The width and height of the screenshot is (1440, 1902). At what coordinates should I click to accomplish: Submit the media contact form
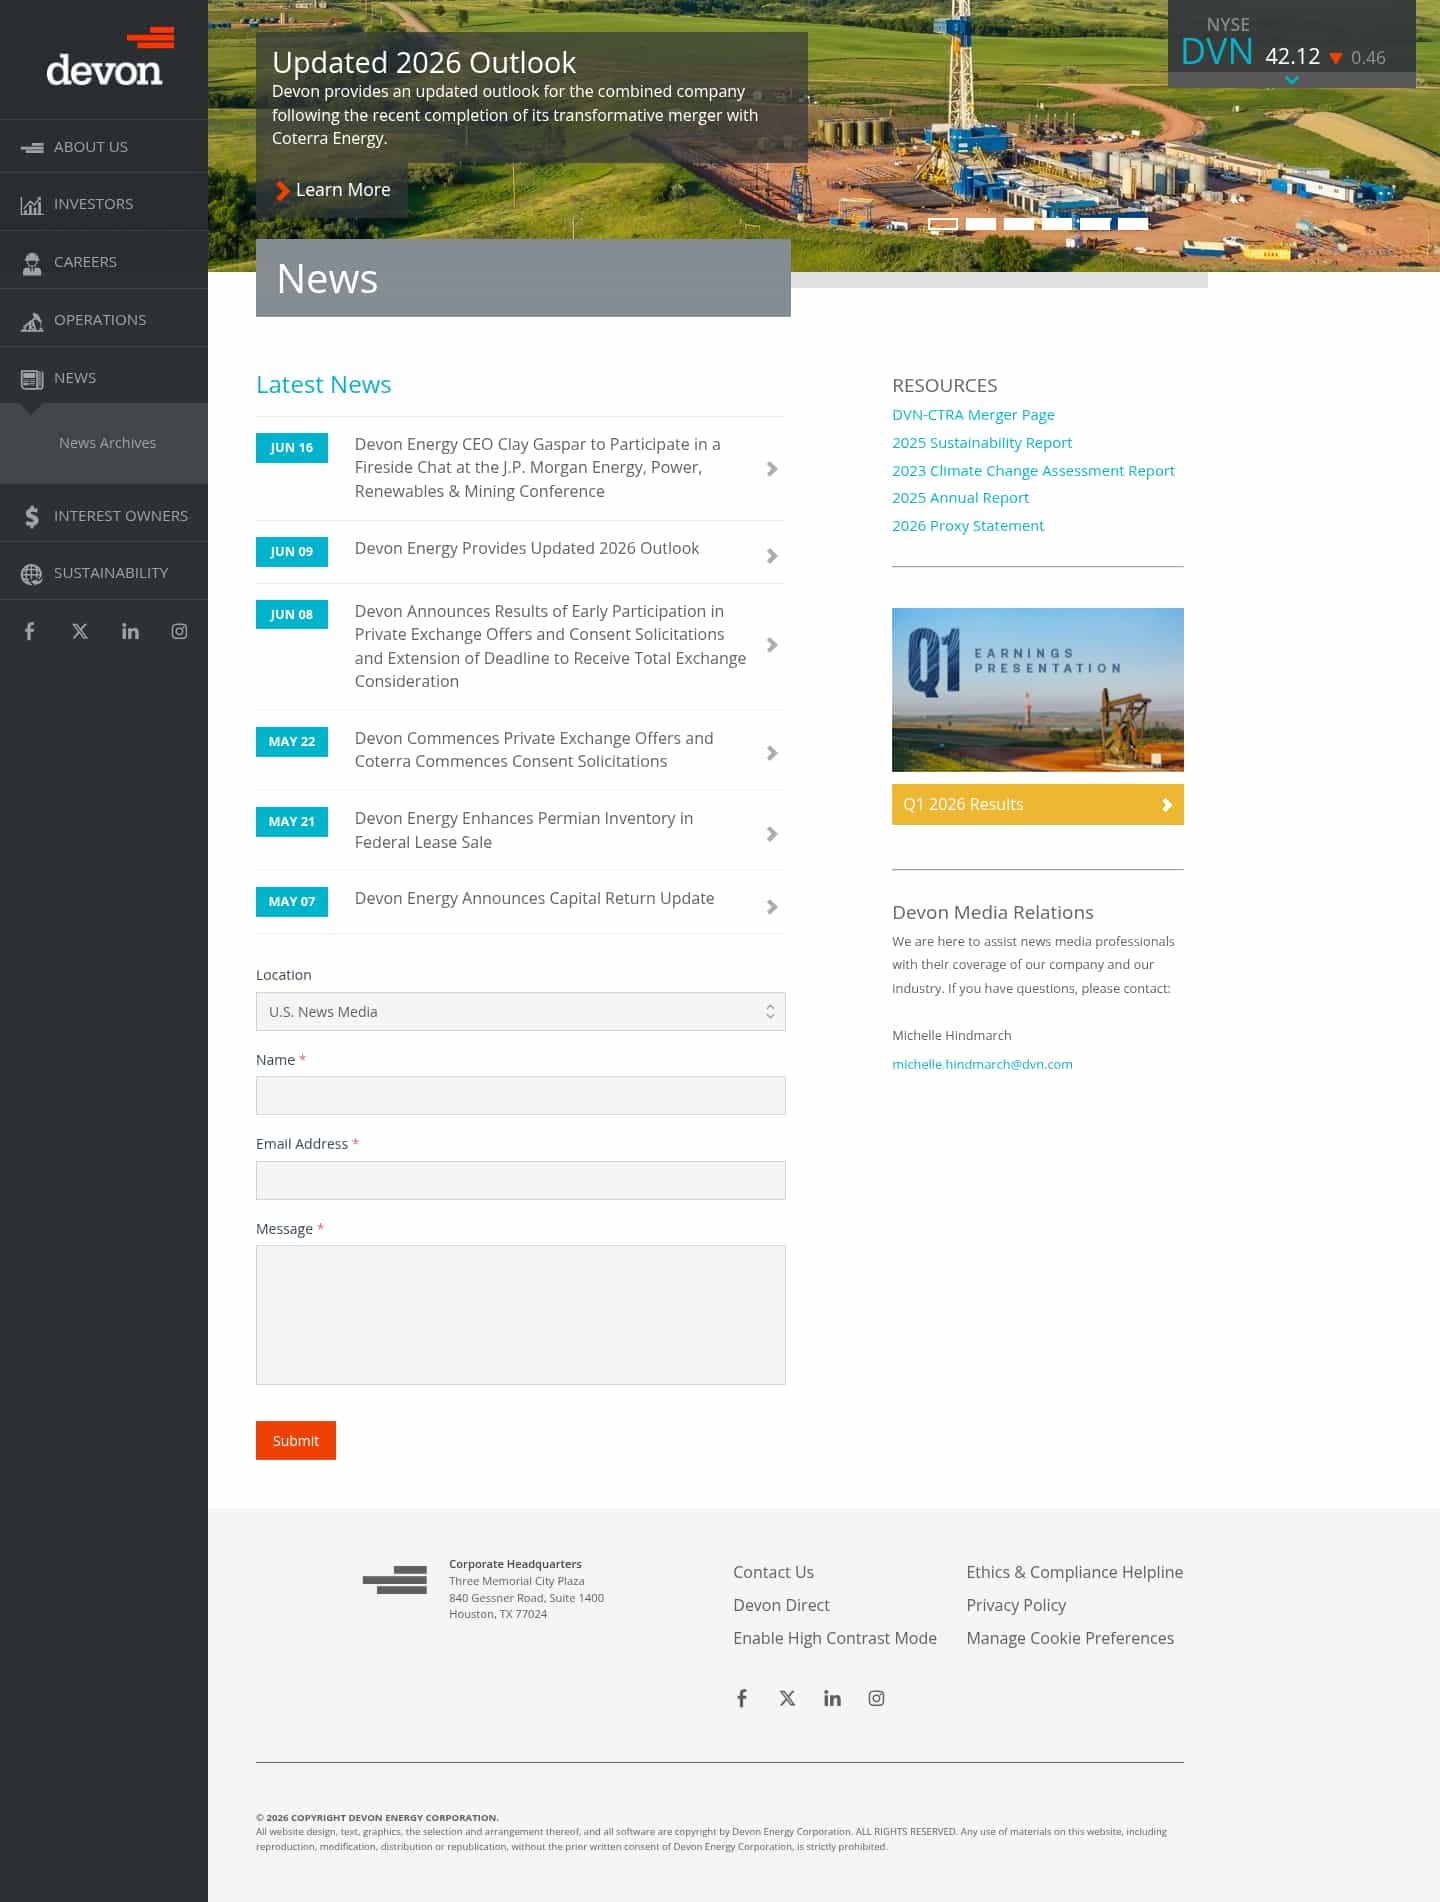pyautogui.click(x=296, y=1440)
